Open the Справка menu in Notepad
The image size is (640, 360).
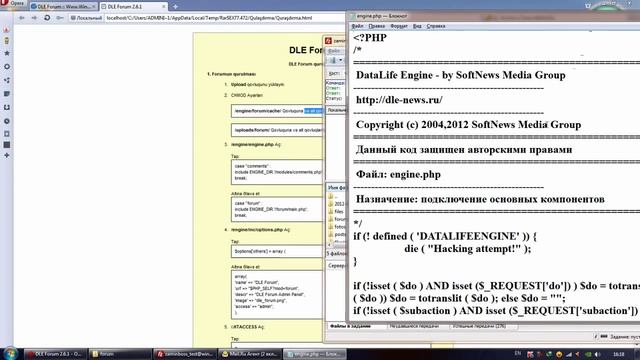[x=436, y=26]
